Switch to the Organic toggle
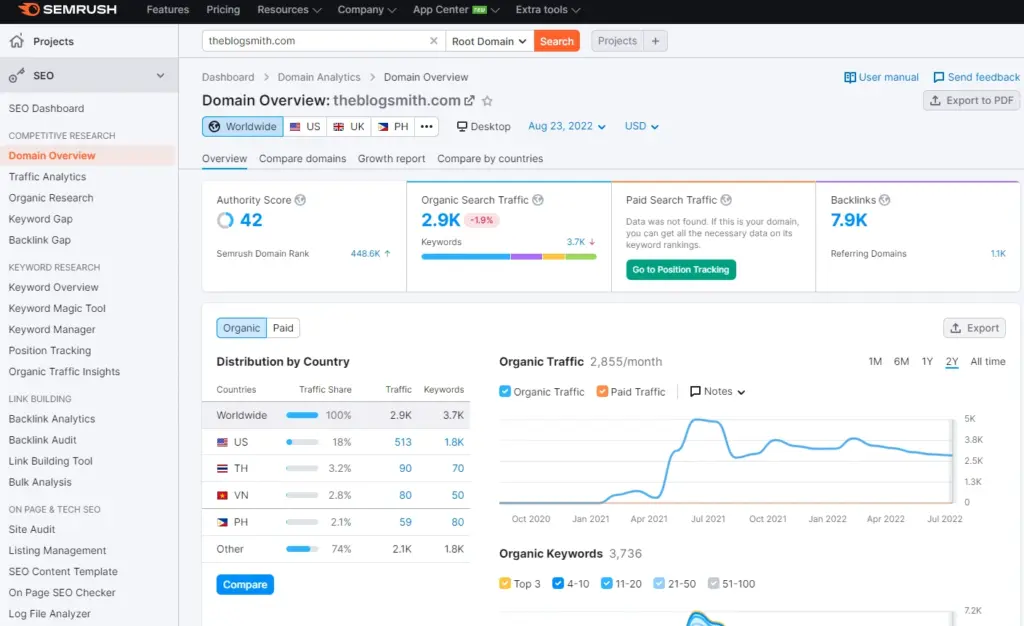Screen dimensions: 1024x626 click(242, 328)
